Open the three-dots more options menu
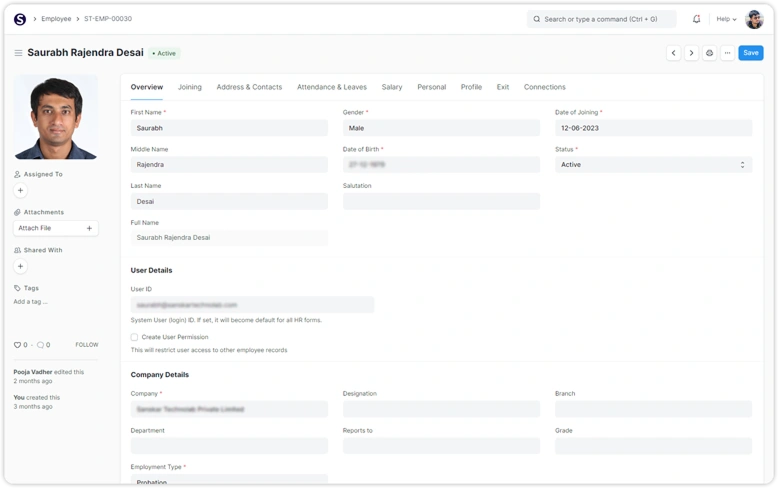Screen dimensions: 778x488 click(727, 53)
